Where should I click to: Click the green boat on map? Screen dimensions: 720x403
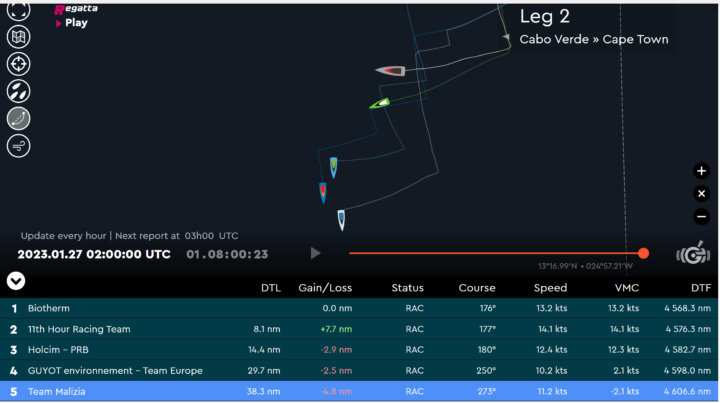(380, 104)
